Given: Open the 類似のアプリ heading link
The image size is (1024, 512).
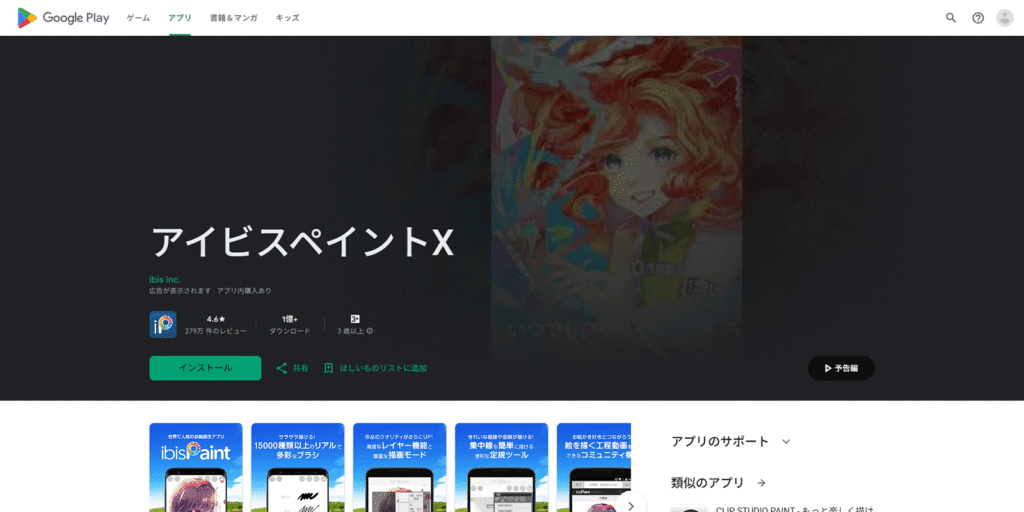Looking at the screenshot, I should (x=707, y=483).
